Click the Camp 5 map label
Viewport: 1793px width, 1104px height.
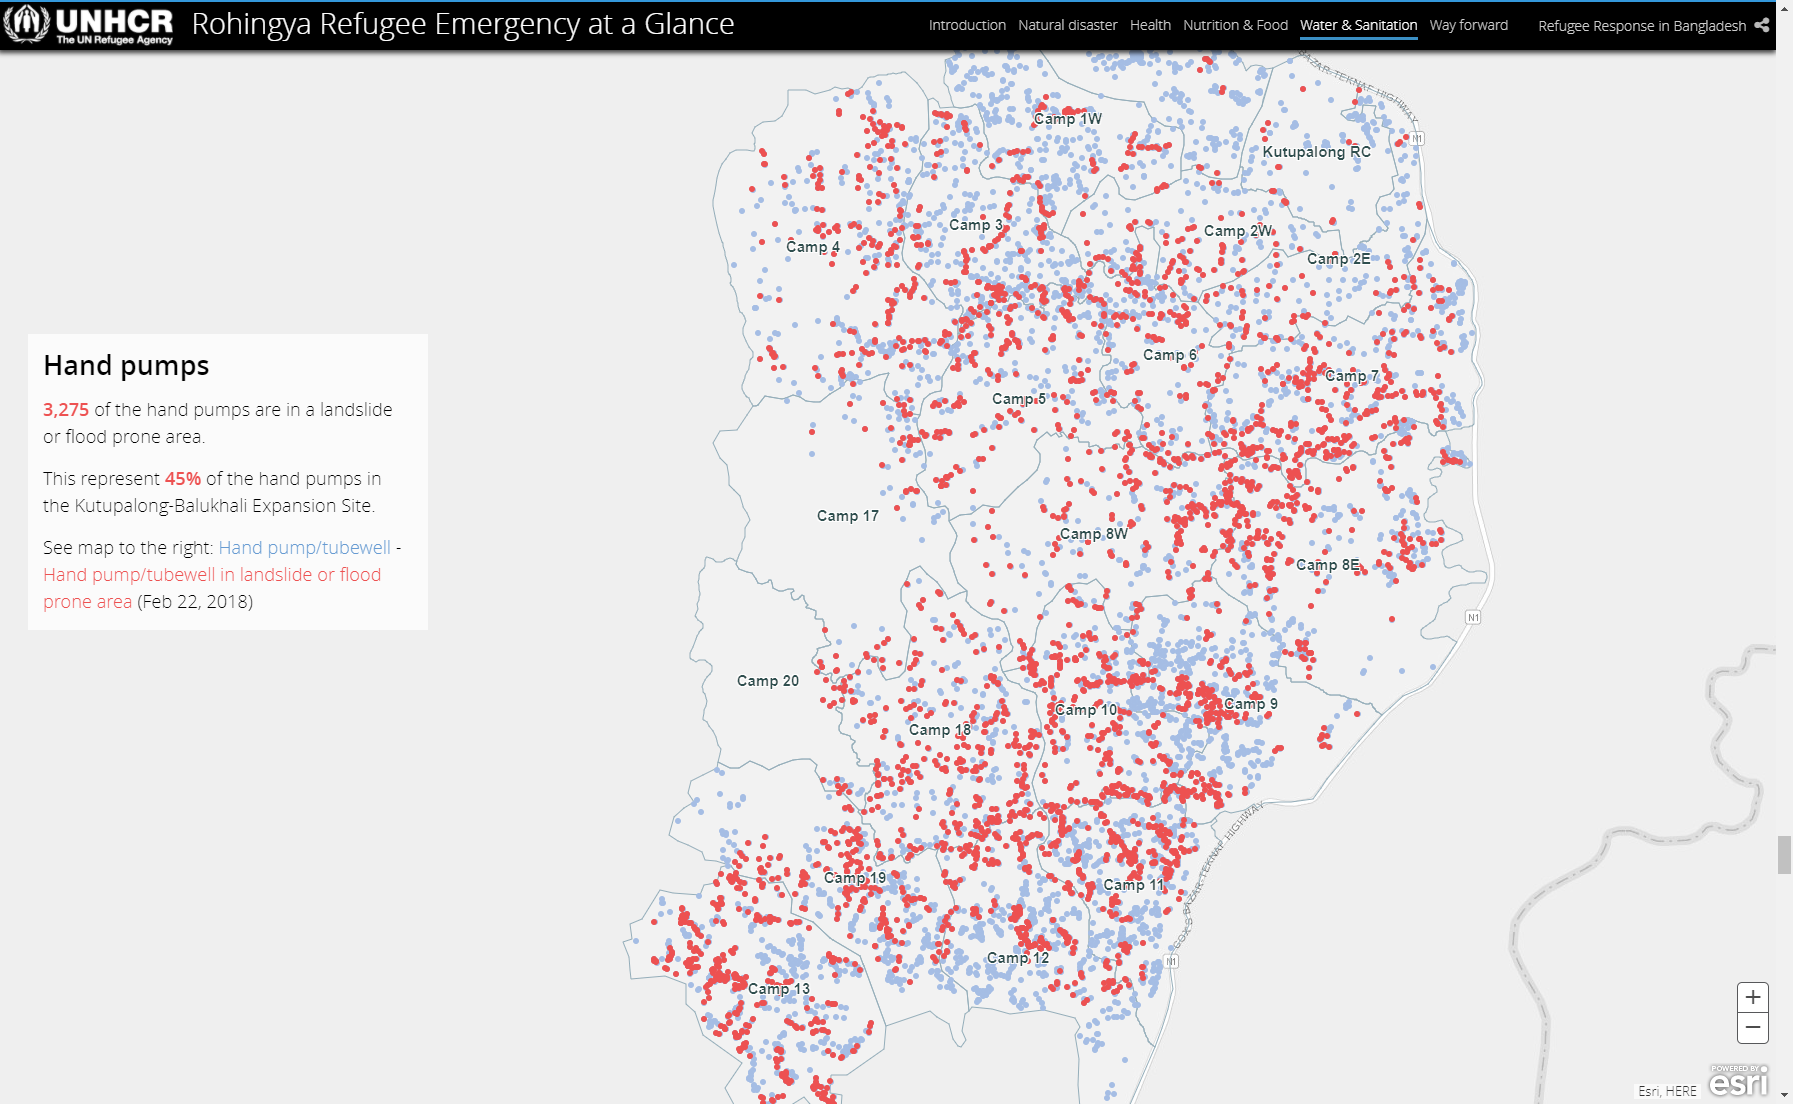[1019, 399]
